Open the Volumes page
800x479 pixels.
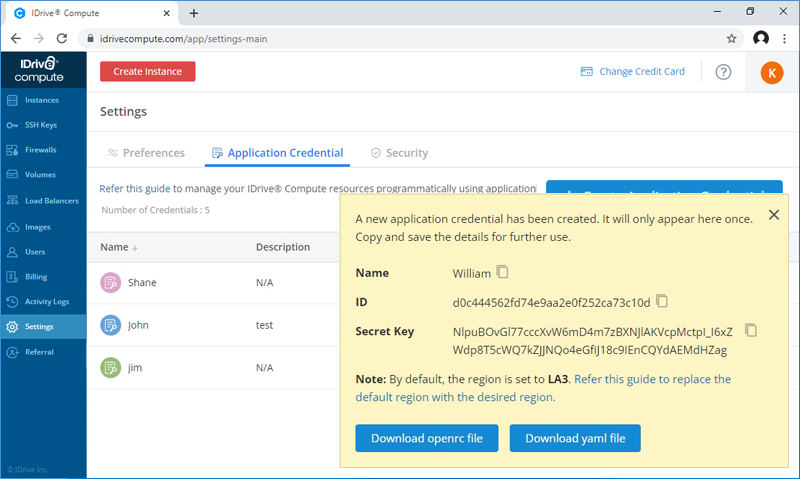43,174
